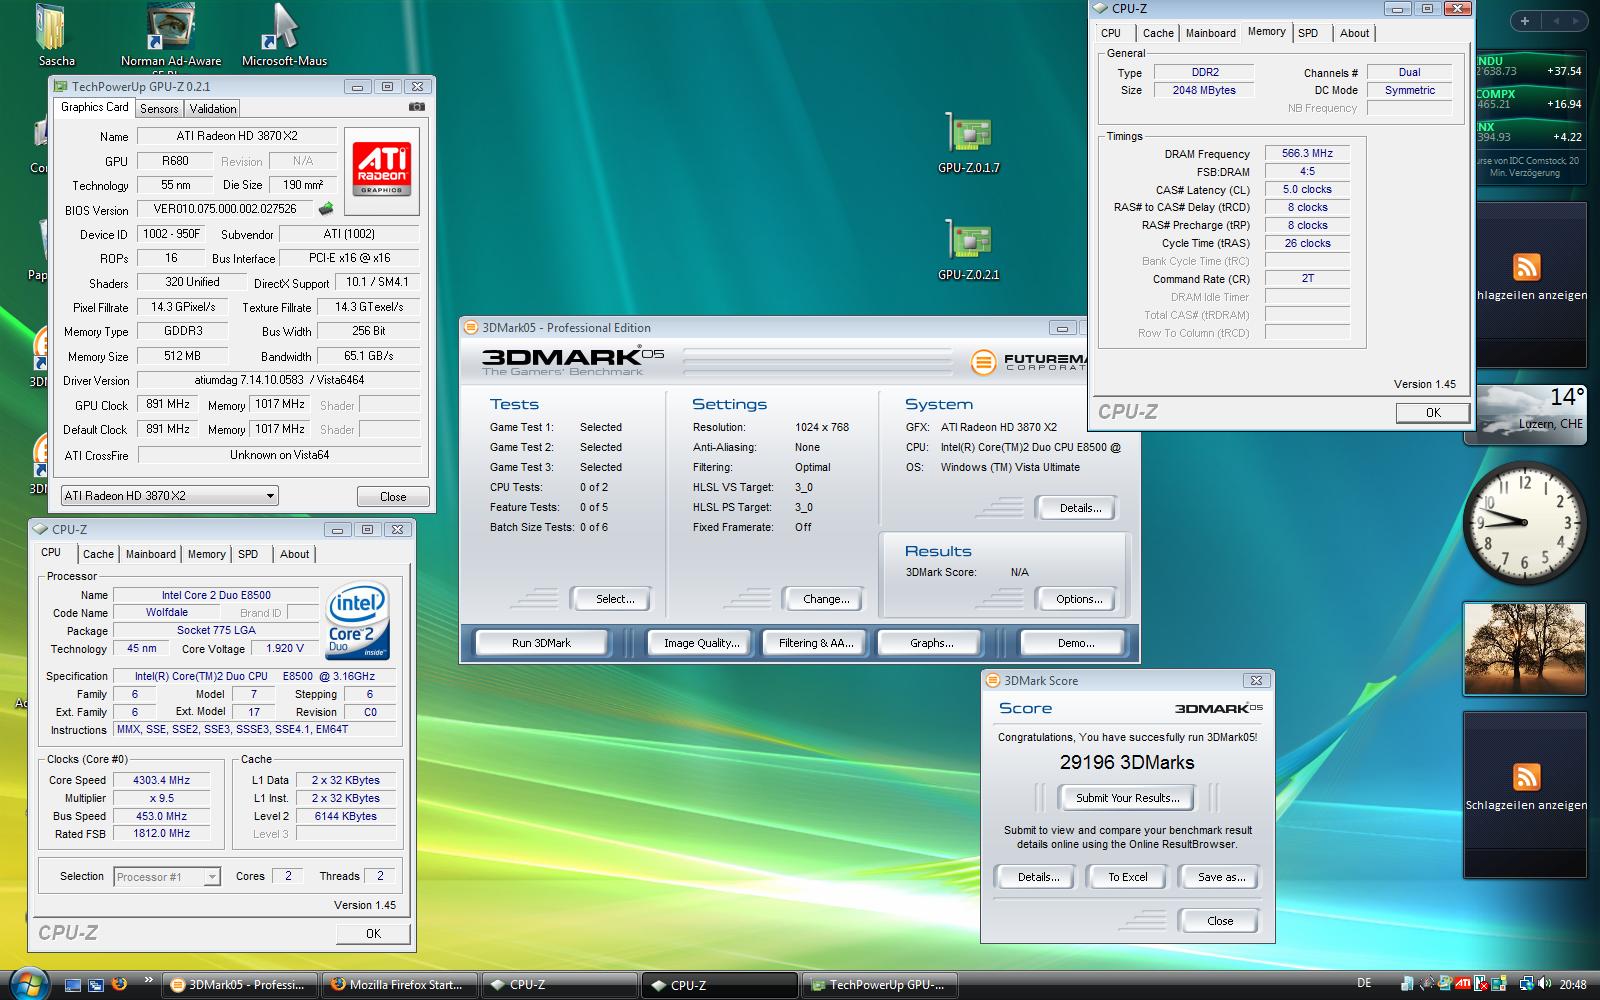Switch to Mozilla Firefox taskbar button
This screenshot has height=1000, width=1600.
click(x=400, y=985)
